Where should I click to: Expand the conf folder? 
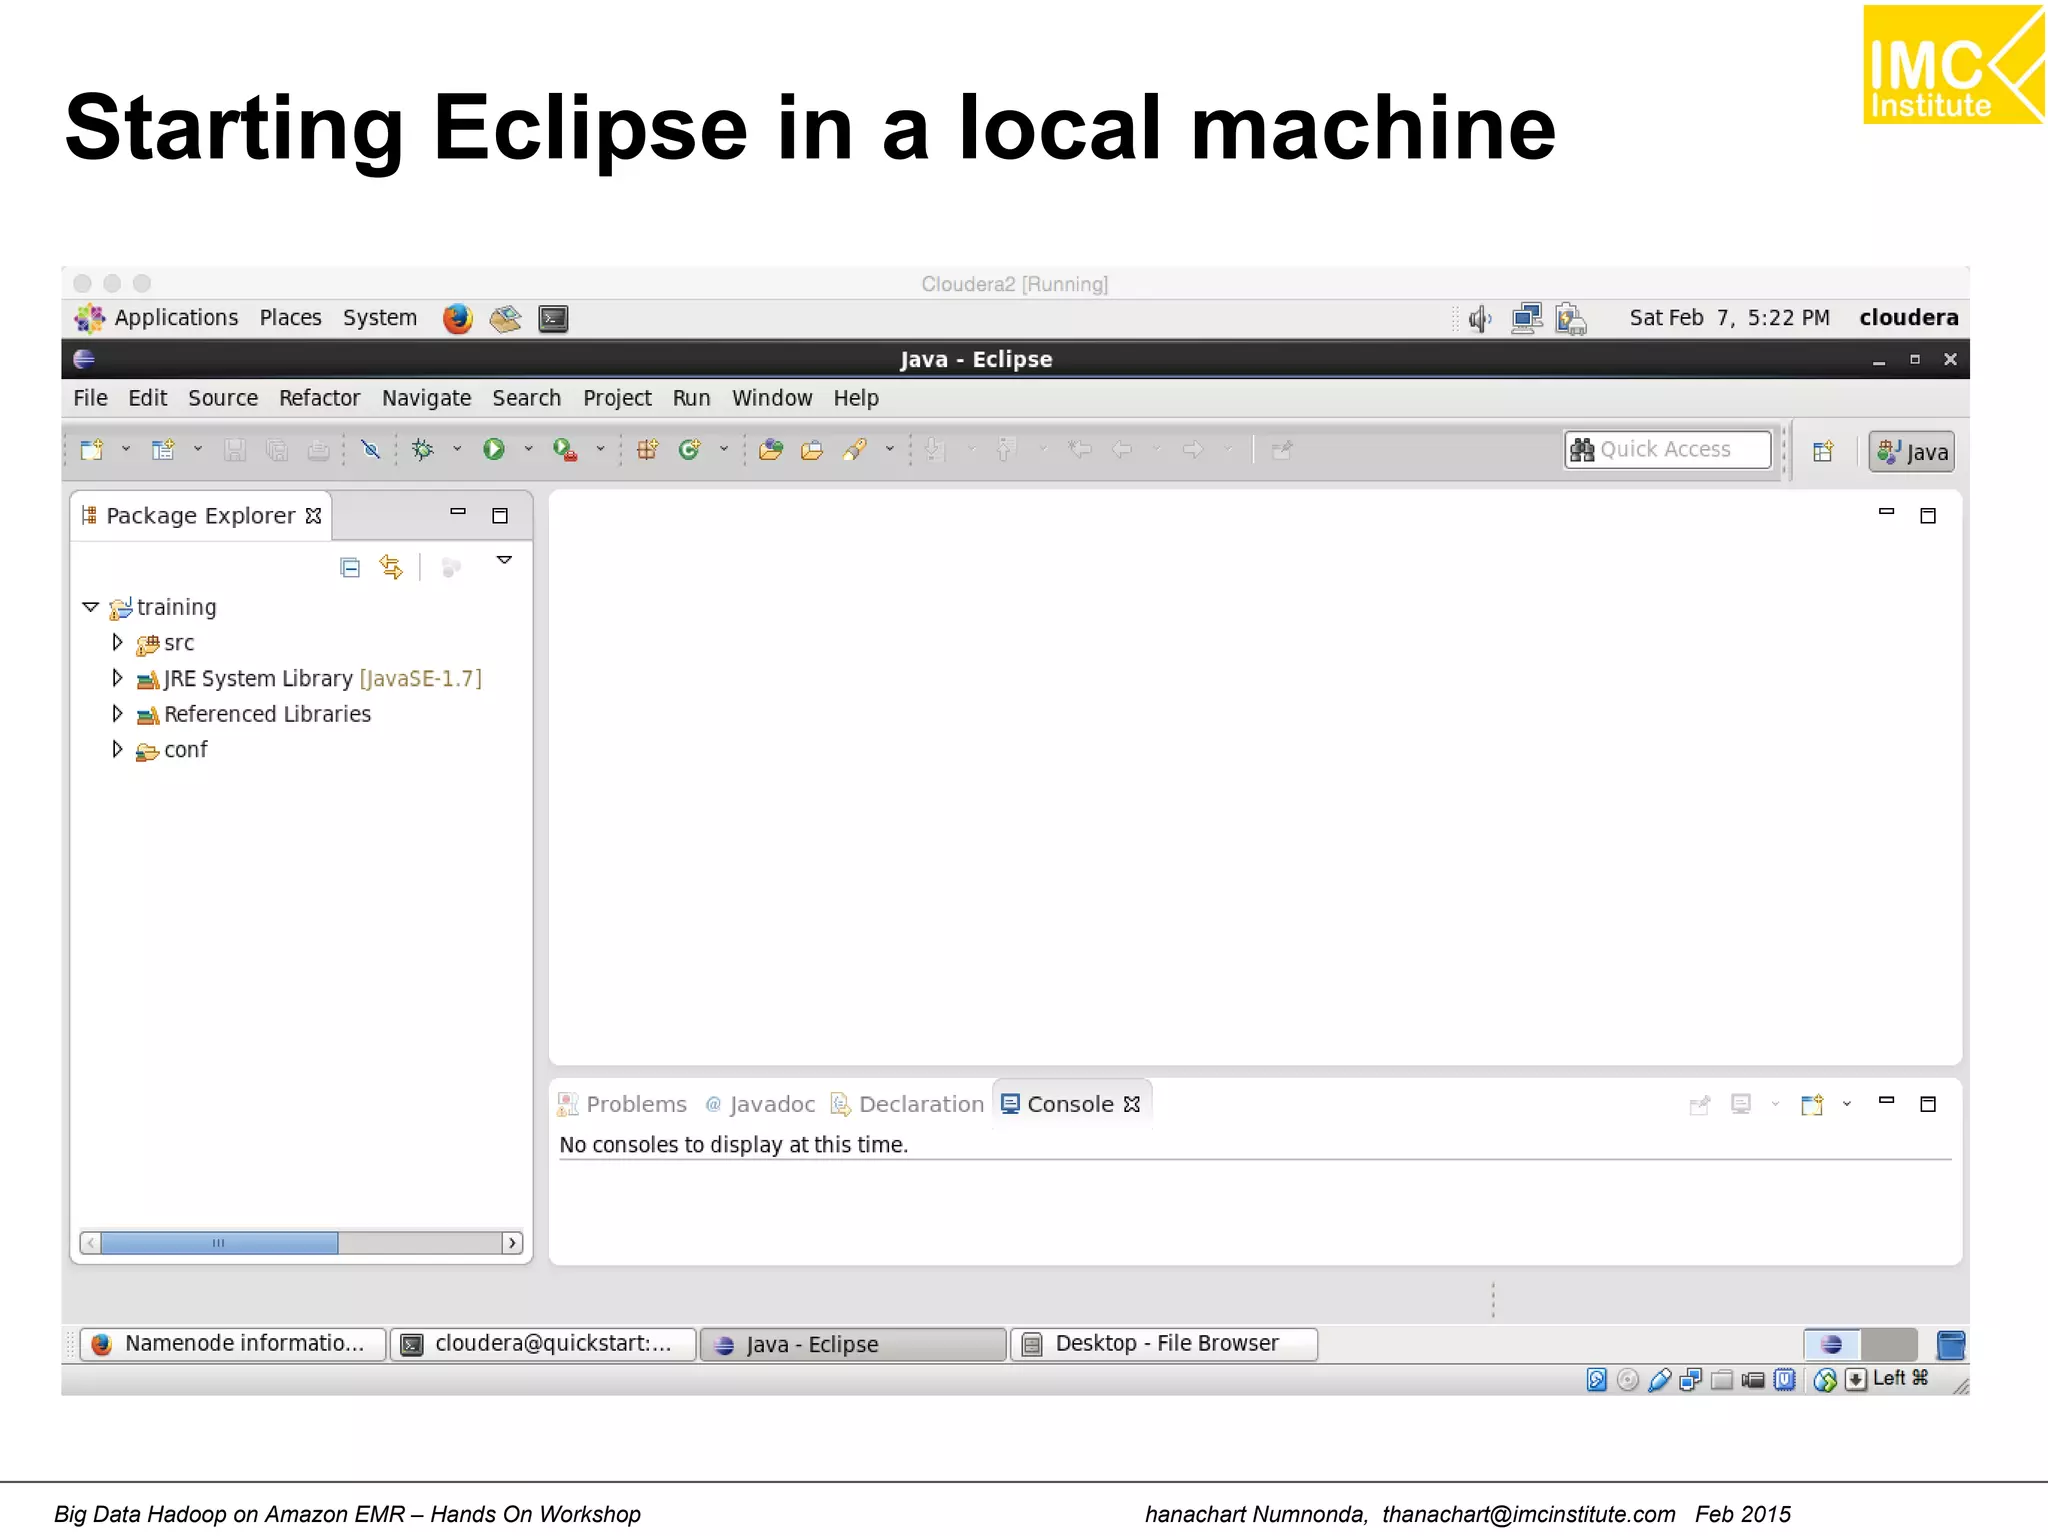coord(117,749)
